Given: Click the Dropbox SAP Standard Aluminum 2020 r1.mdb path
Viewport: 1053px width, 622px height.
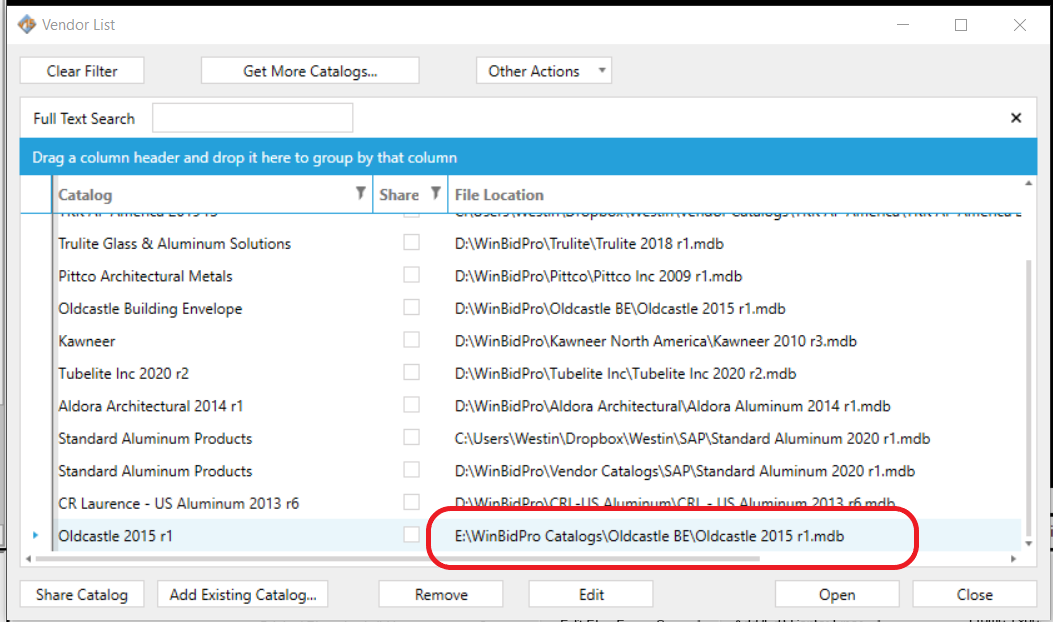Looking at the screenshot, I should (692, 439).
